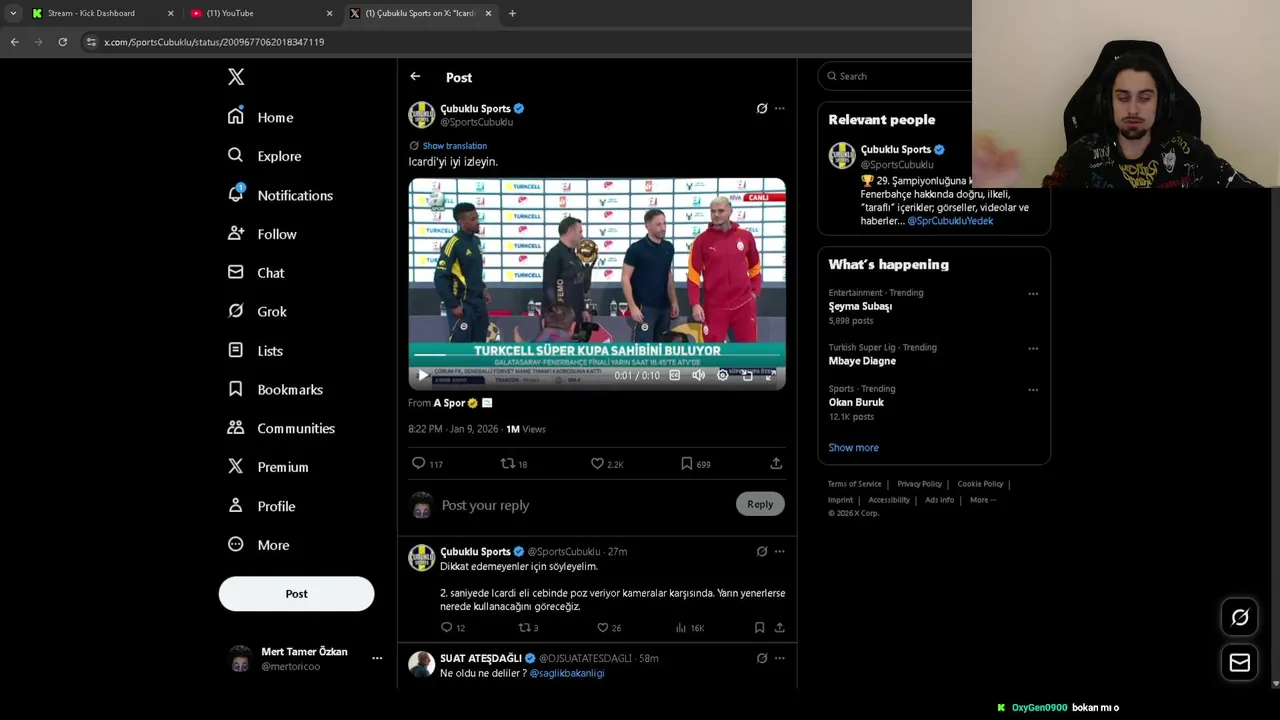The height and width of the screenshot is (720, 1280).
Task: Toggle video captions
Action: click(674, 376)
